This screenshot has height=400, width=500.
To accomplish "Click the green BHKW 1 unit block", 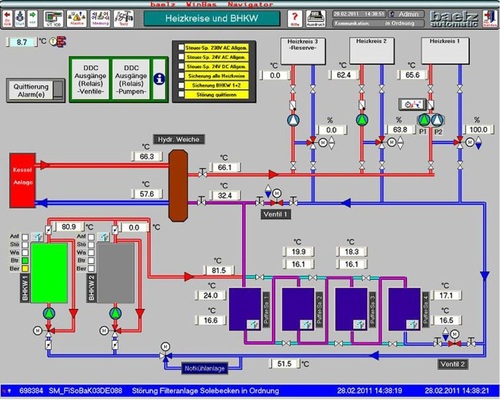I will click(49, 273).
